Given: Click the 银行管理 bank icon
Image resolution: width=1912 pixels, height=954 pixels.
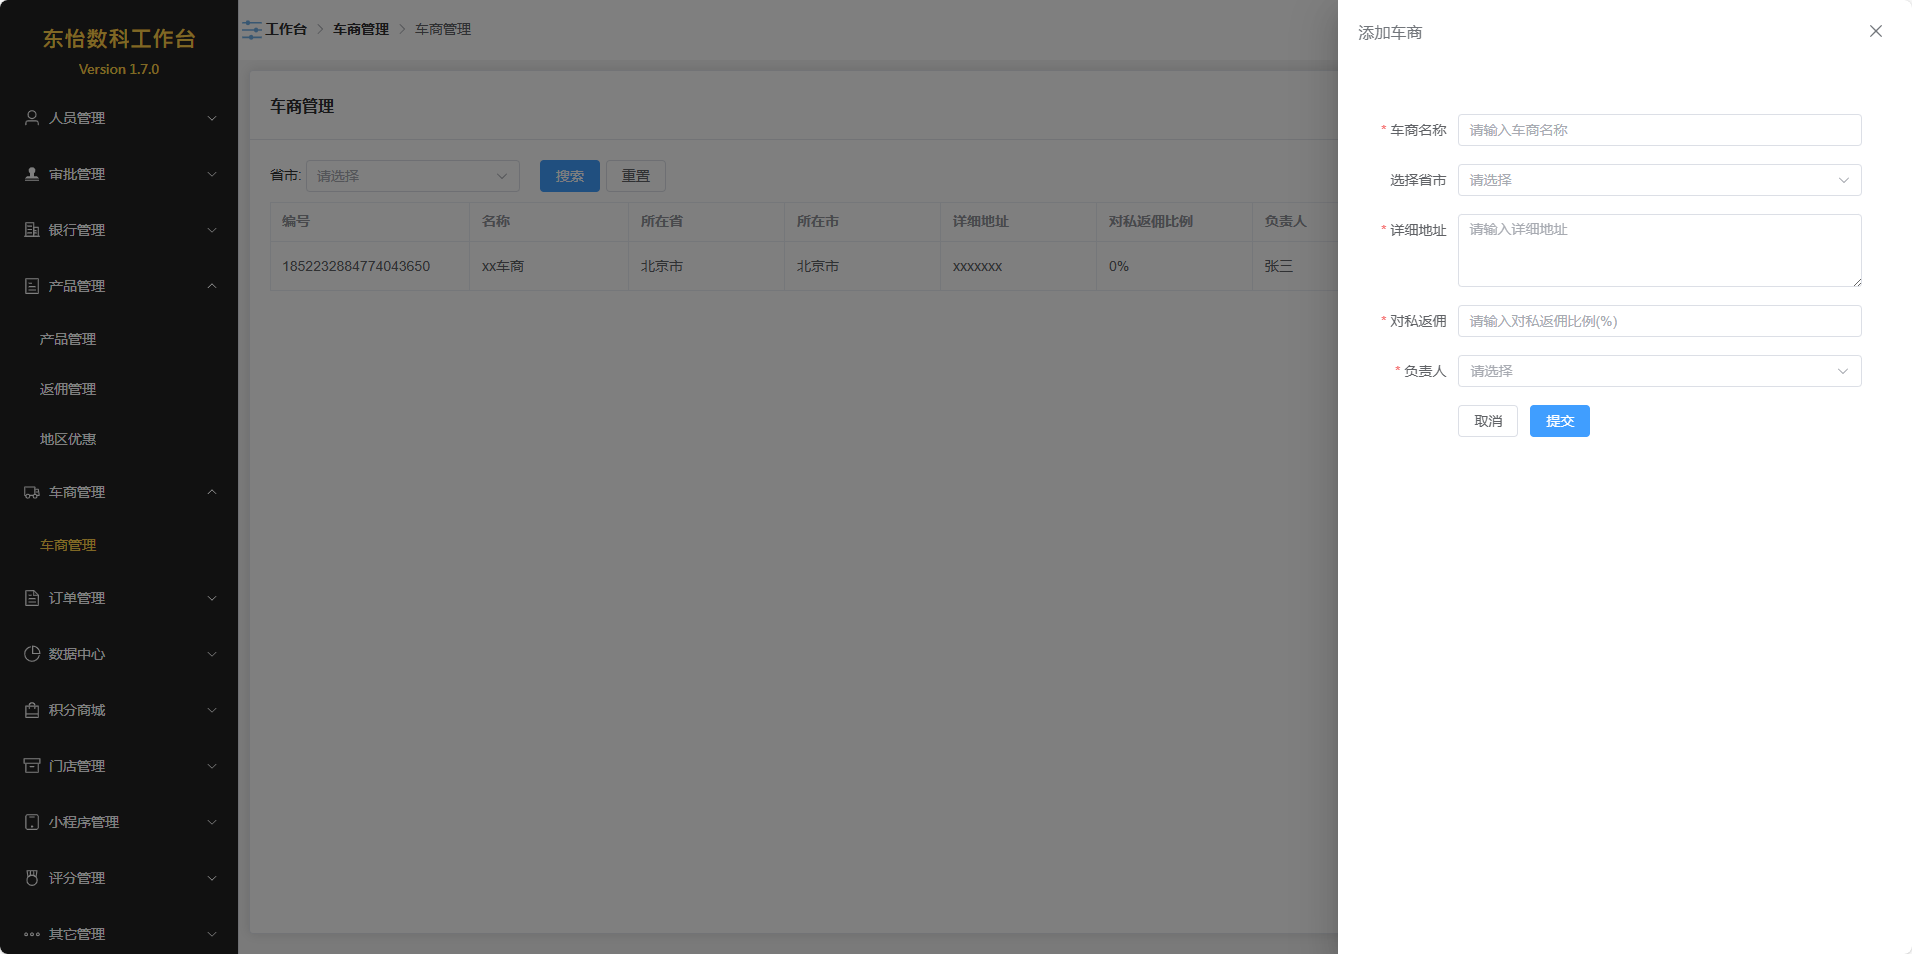Looking at the screenshot, I should coord(32,230).
